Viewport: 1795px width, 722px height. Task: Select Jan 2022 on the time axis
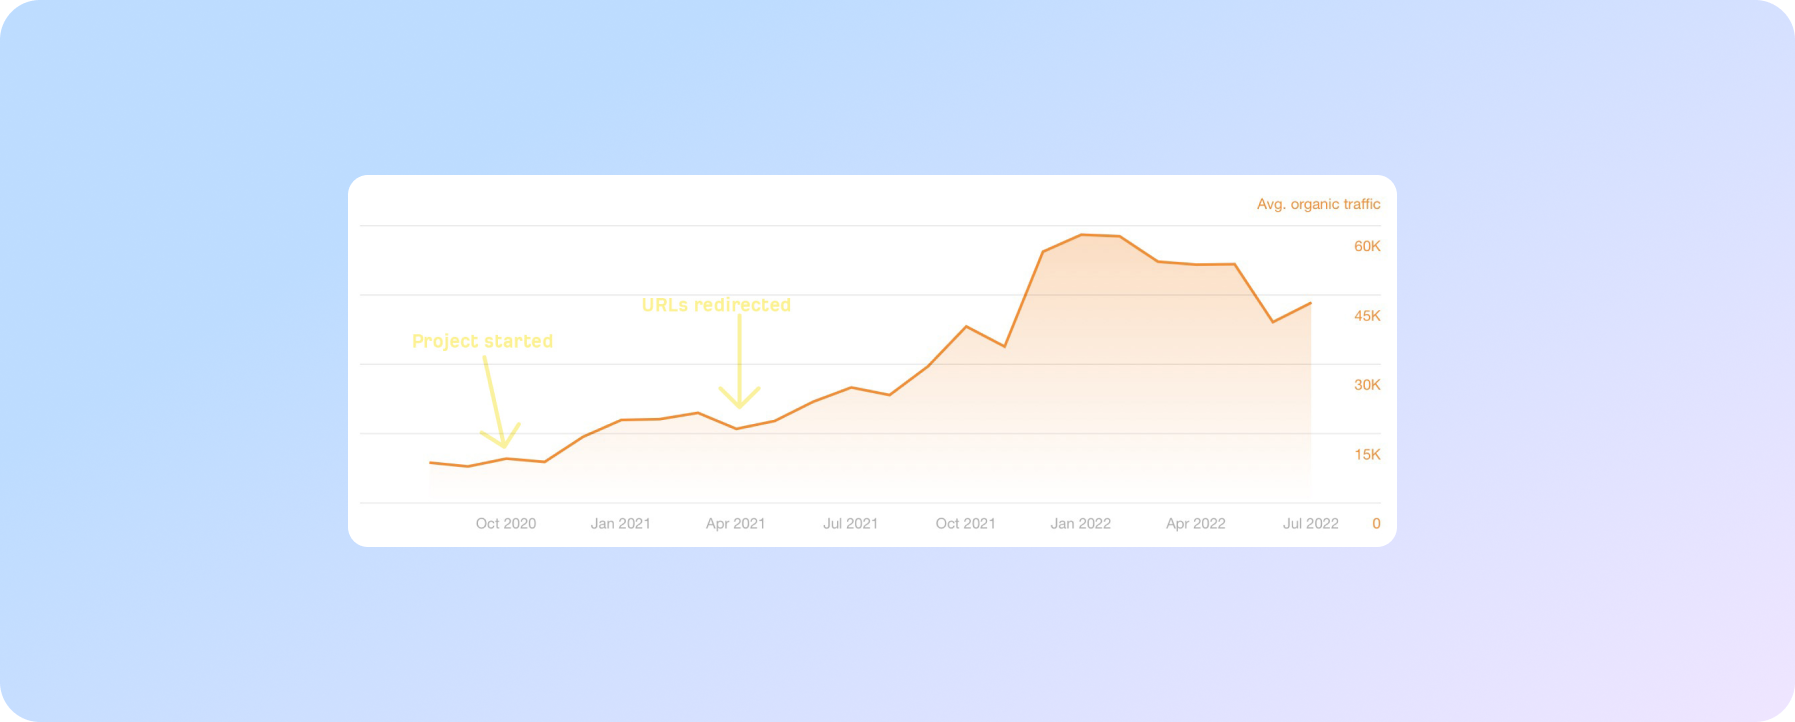[x=1080, y=524]
